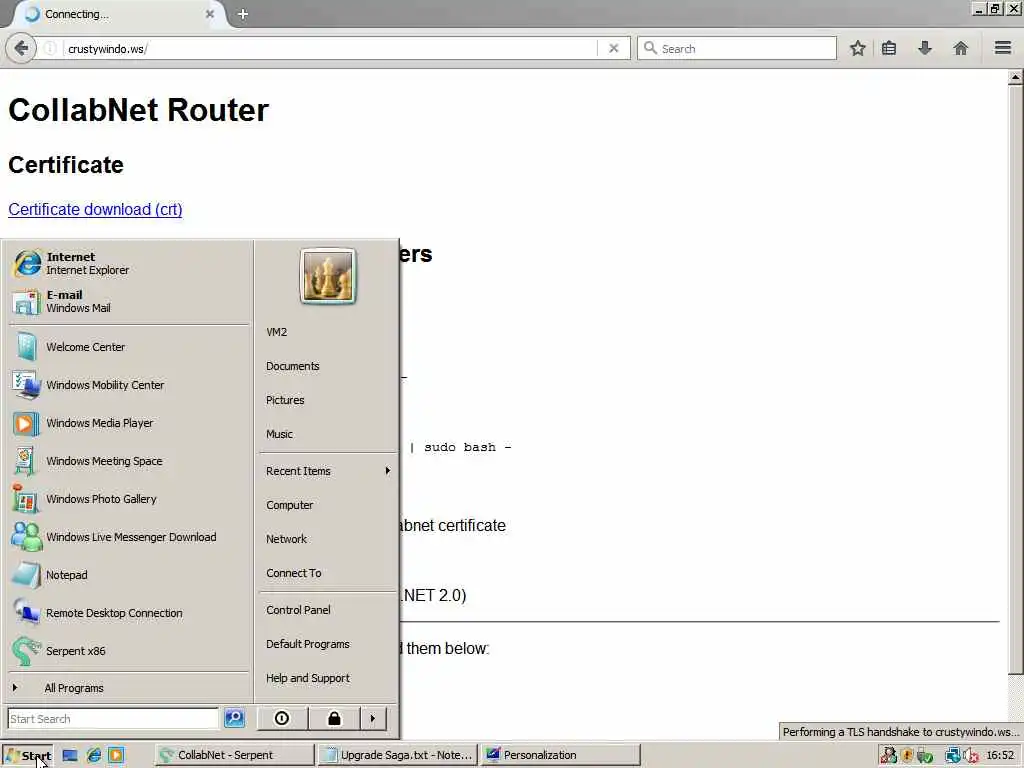Click Media Player quick launch icon
The width and height of the screenshot is (1024, 768).
coord(116,755)
